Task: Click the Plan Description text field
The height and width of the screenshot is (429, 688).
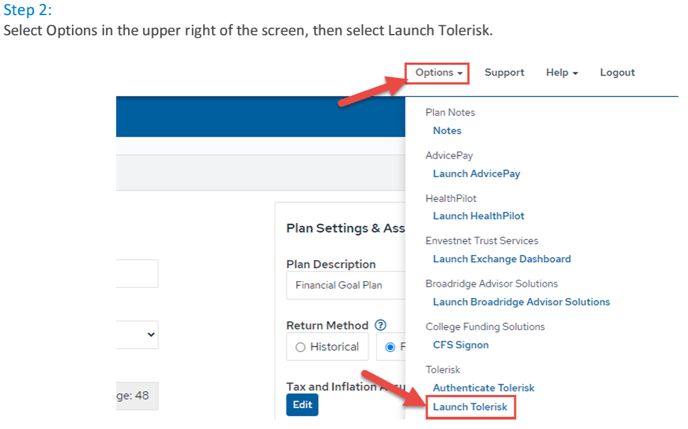Action: (345, 284)
